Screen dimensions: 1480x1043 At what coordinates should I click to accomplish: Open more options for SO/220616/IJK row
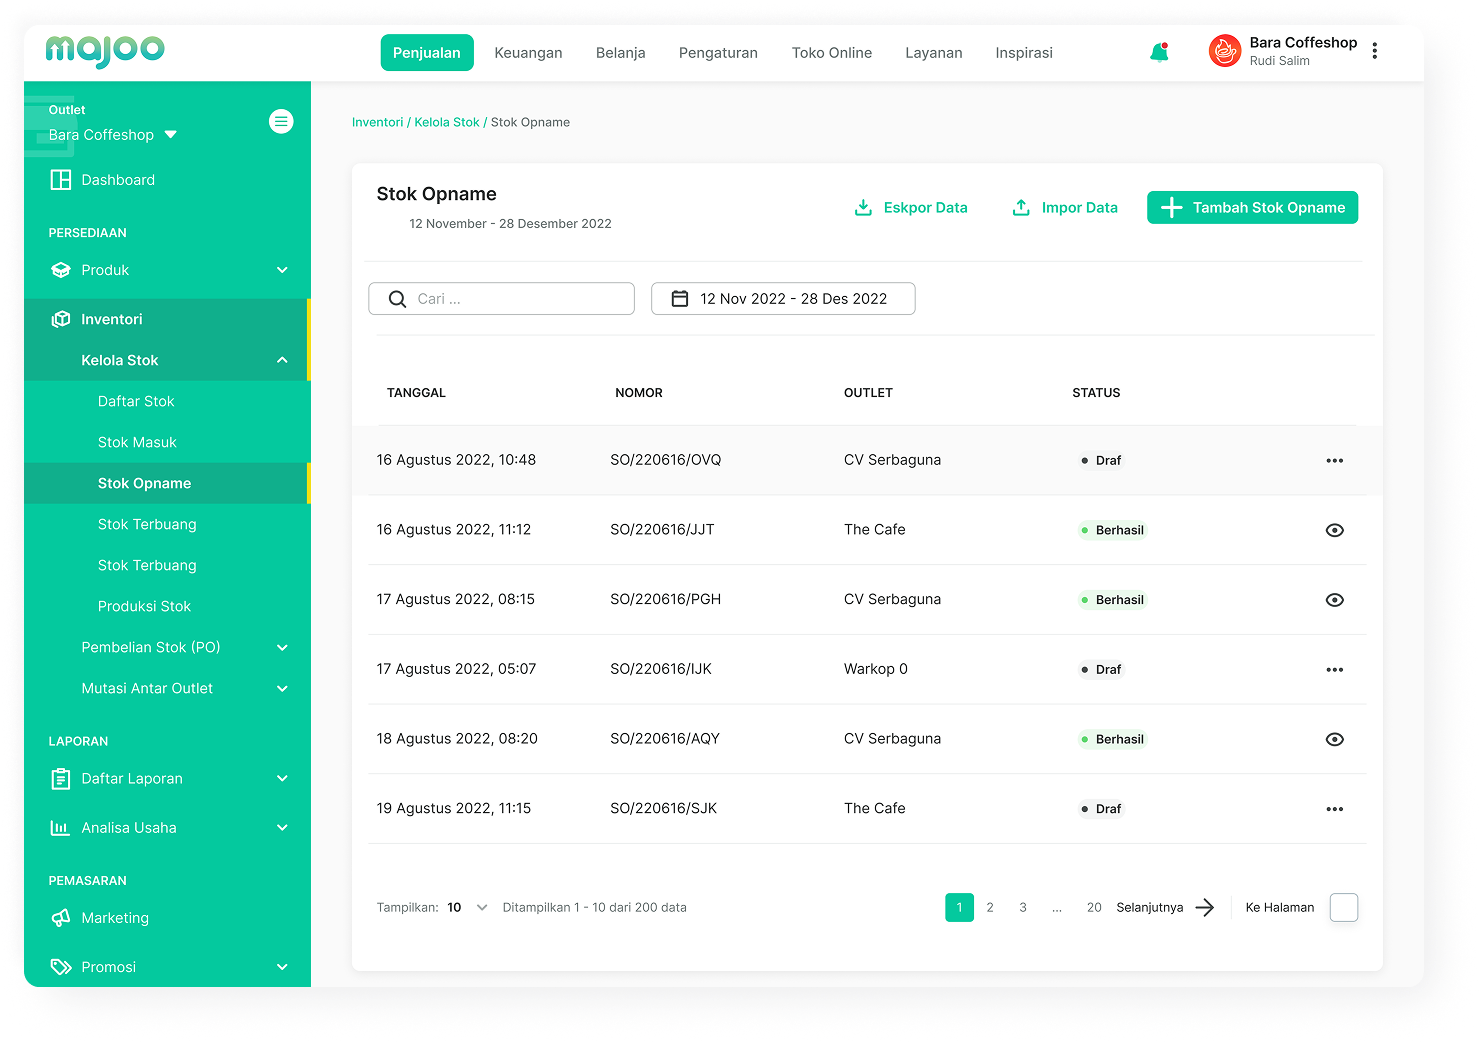tap(1334, 670)
